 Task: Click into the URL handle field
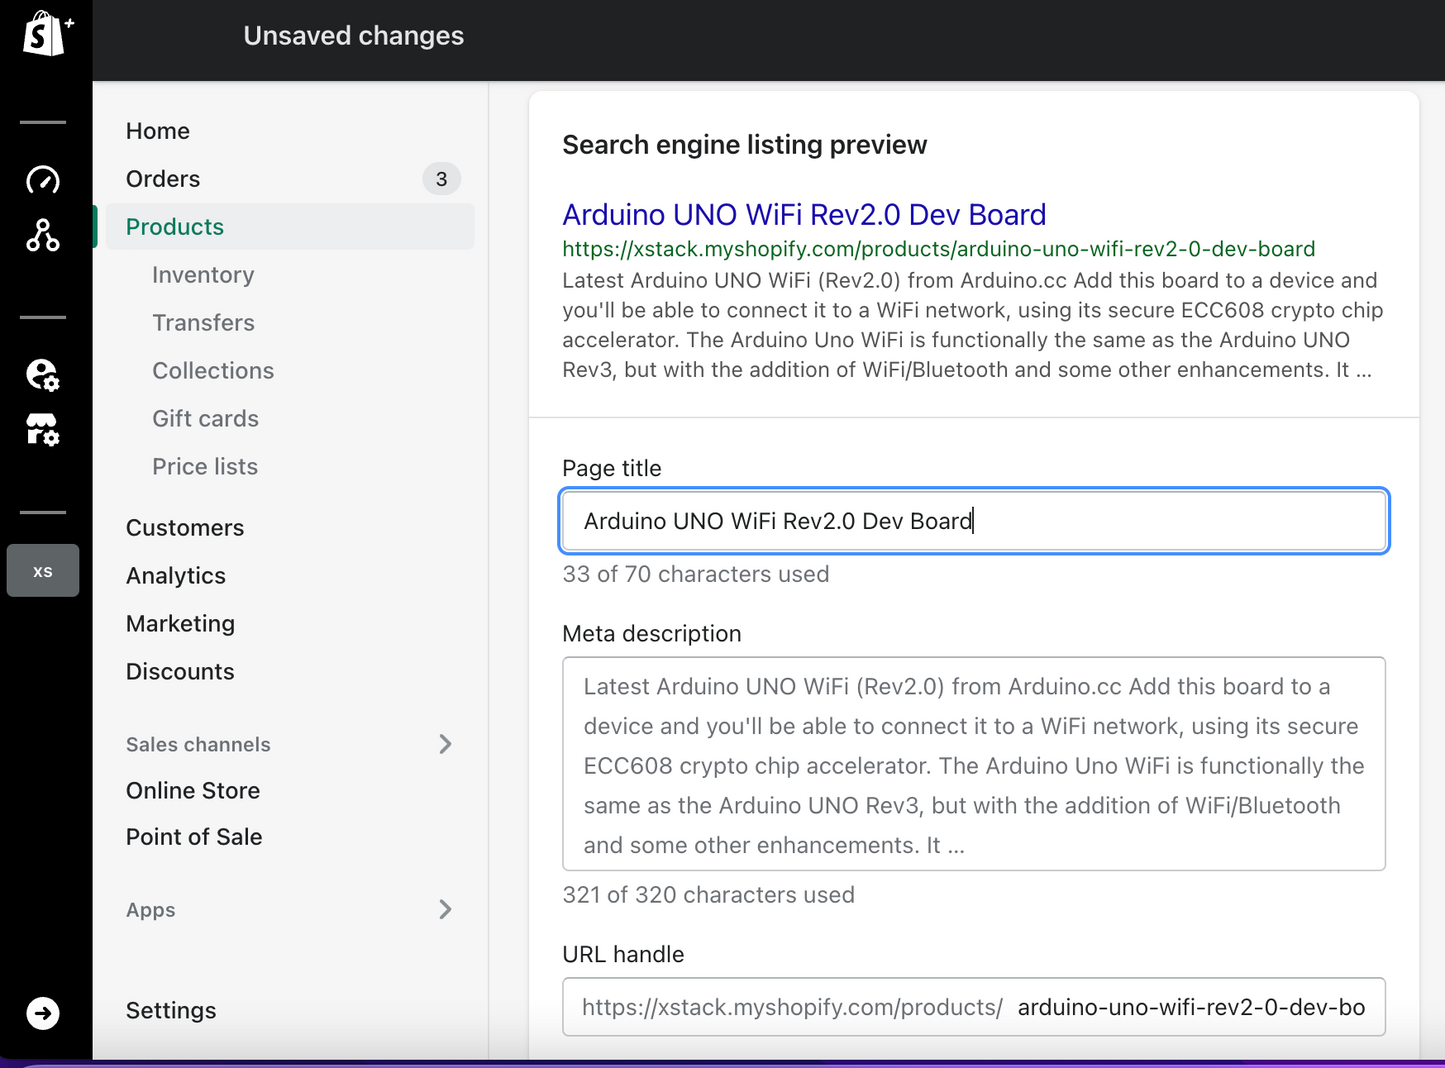[x=974, y=1007]
